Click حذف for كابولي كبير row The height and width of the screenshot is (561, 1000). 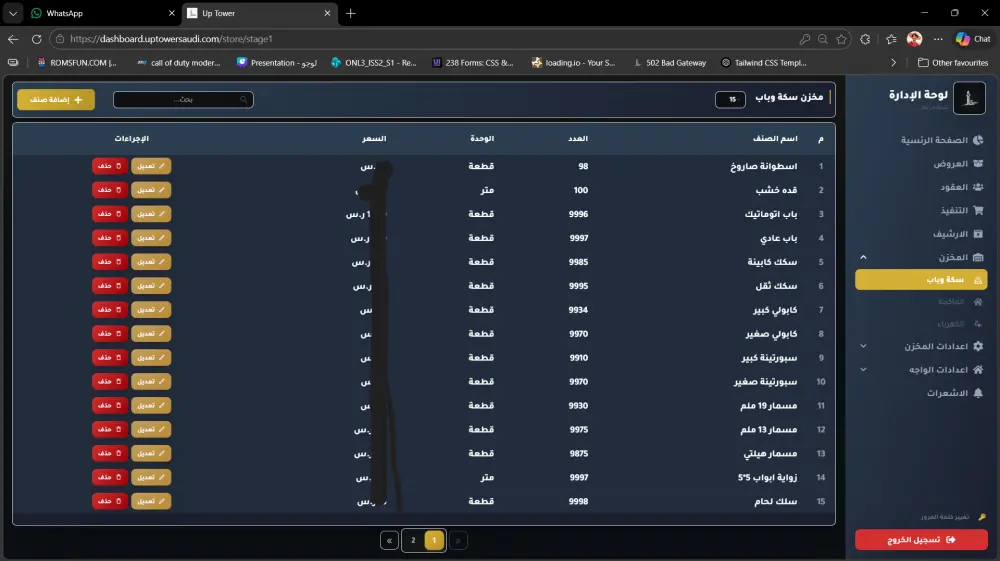click(x=110, y=309)
